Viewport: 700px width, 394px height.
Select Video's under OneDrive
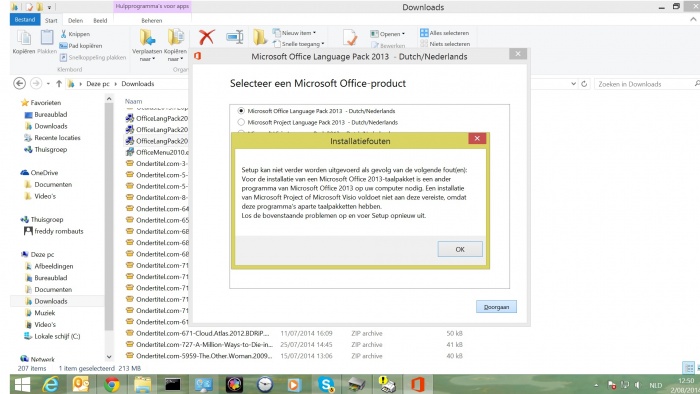pyautogui.click(x=40, y=196)
